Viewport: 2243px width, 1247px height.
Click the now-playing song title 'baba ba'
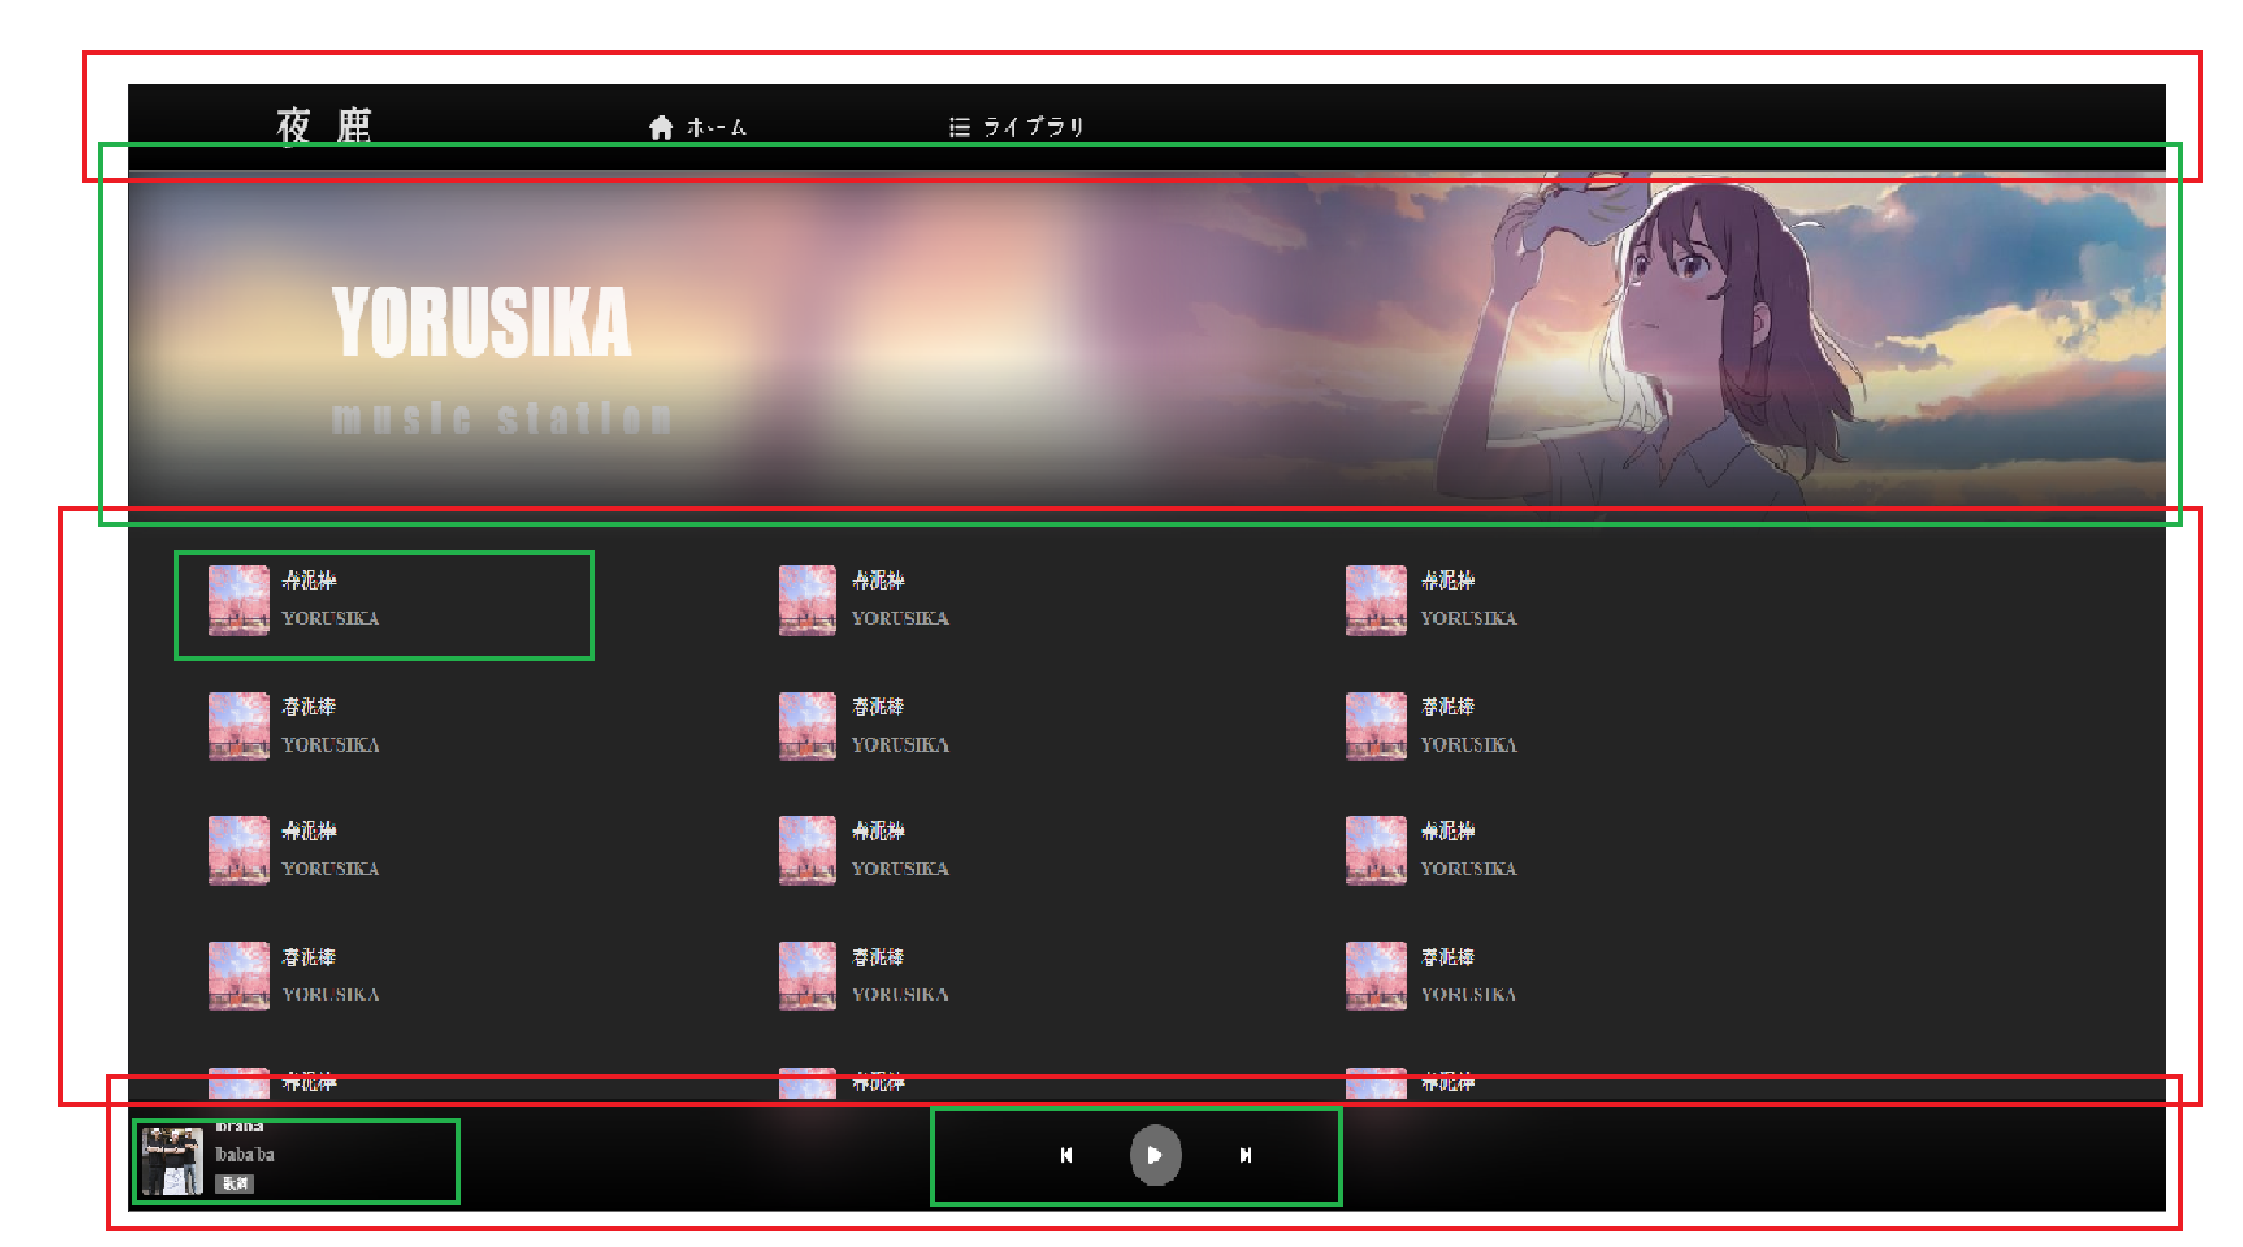[245, 1154]
